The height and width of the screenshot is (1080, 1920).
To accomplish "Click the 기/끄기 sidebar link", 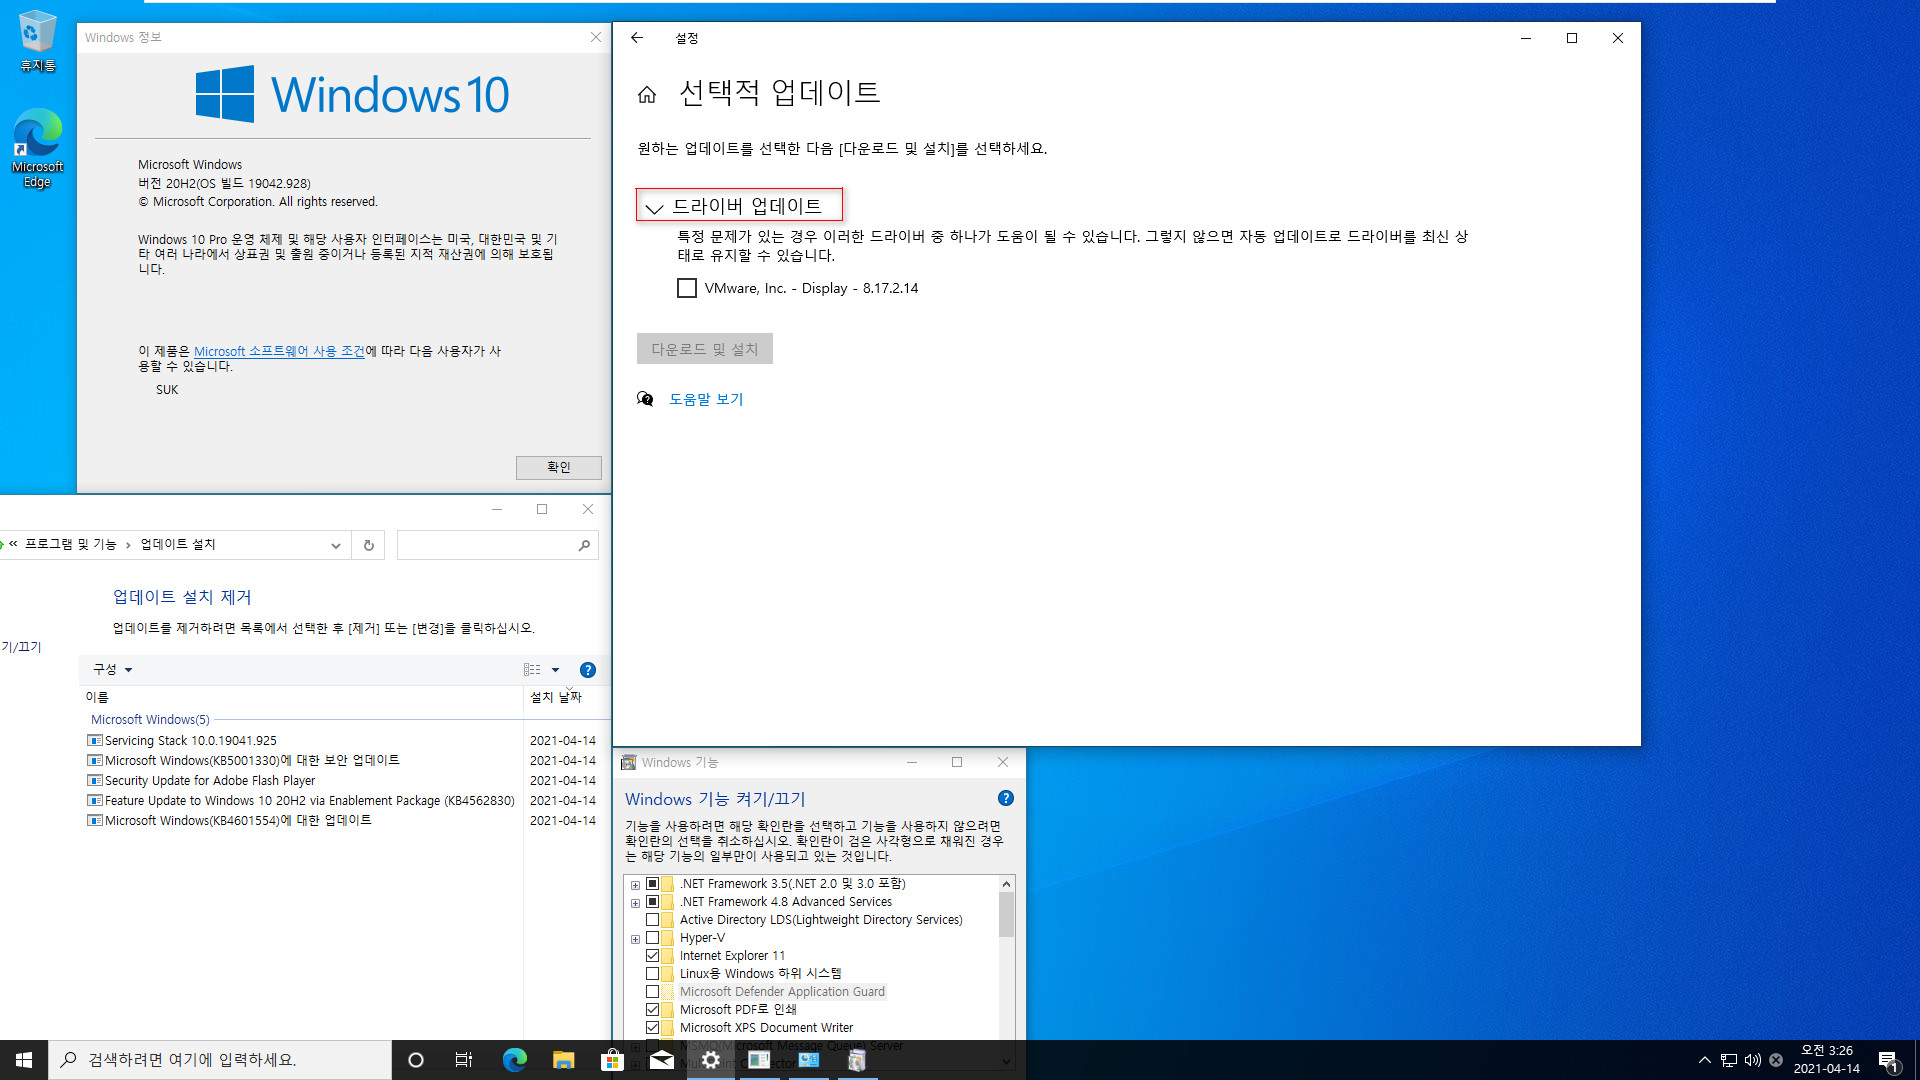I will point(21,647).
